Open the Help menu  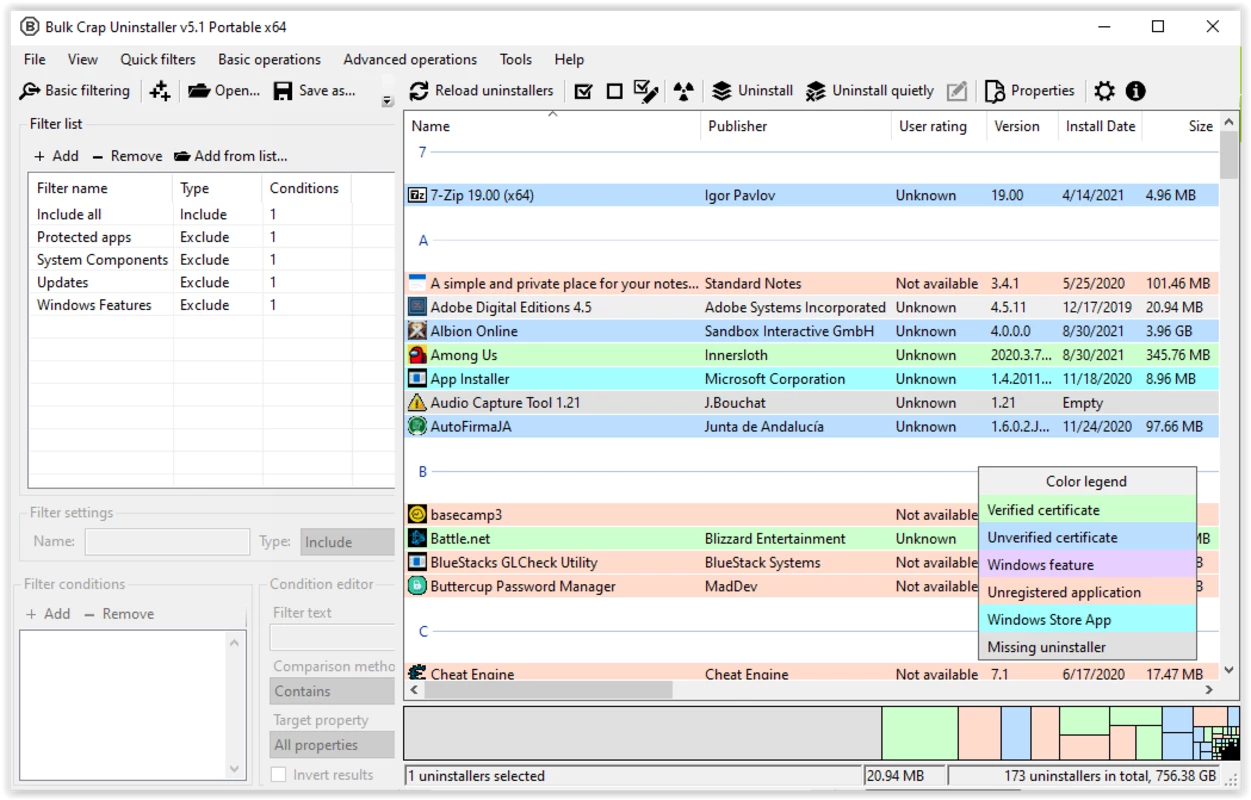click(x=569, y=59)
